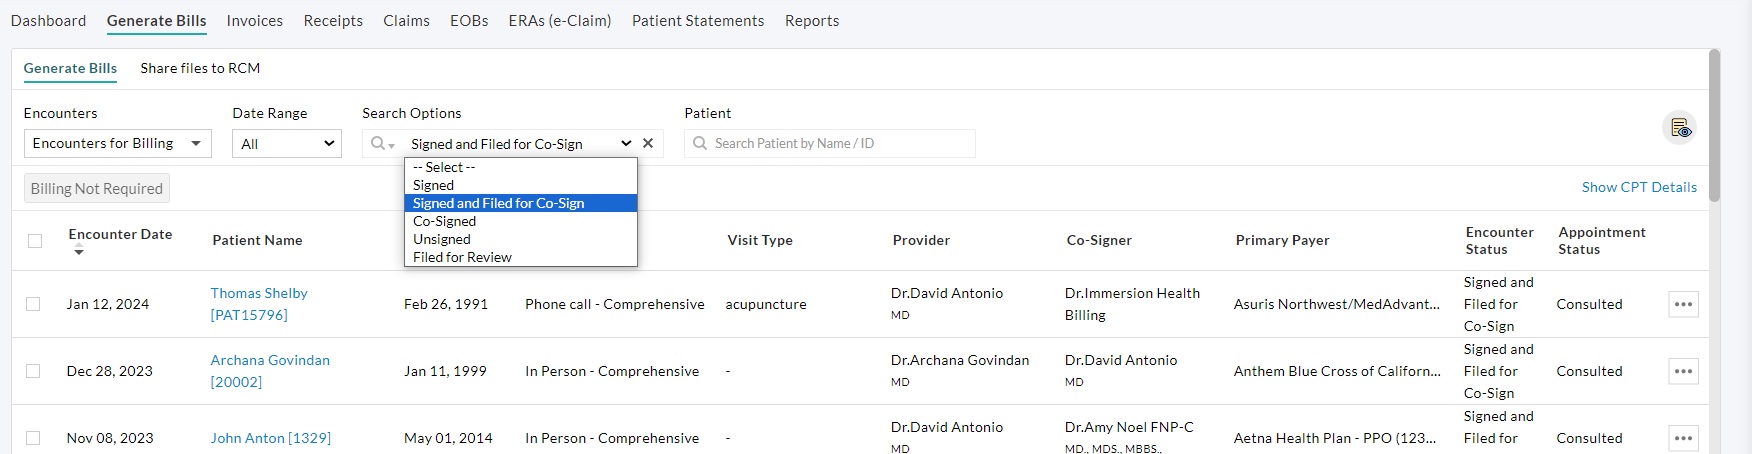Click the Billing Not Required button
1752x454 pixels.
tap(97, 188)
